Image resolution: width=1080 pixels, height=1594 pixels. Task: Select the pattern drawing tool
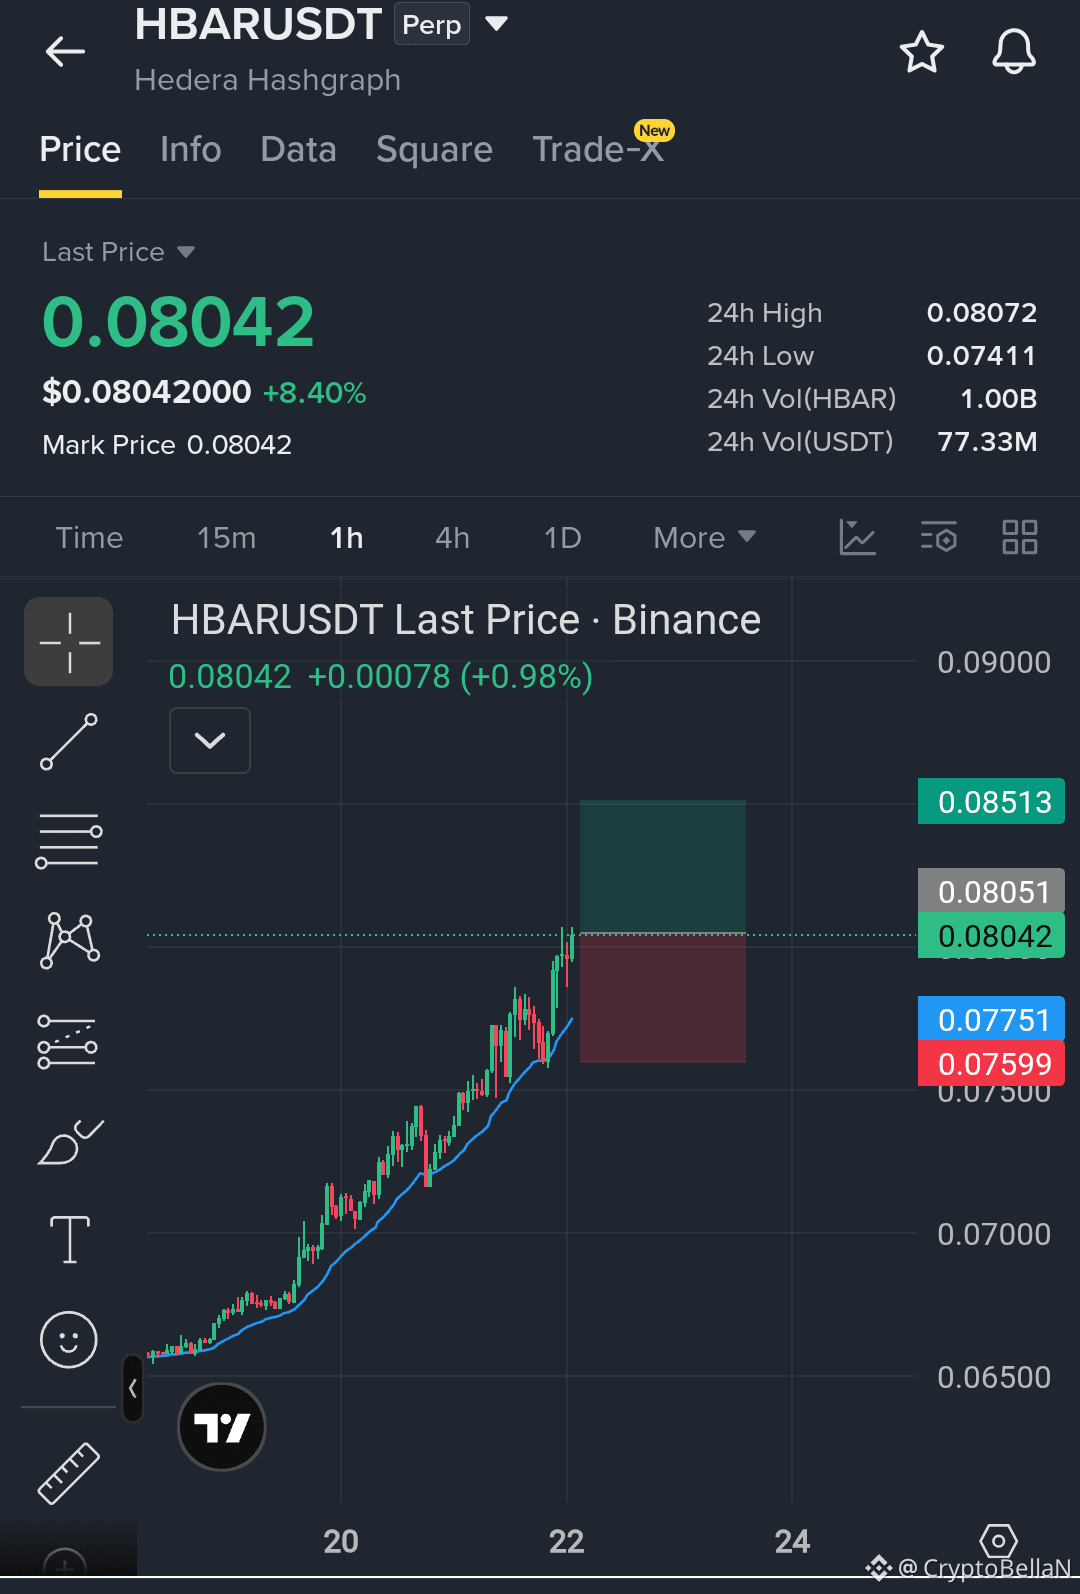tap(69, 940)
